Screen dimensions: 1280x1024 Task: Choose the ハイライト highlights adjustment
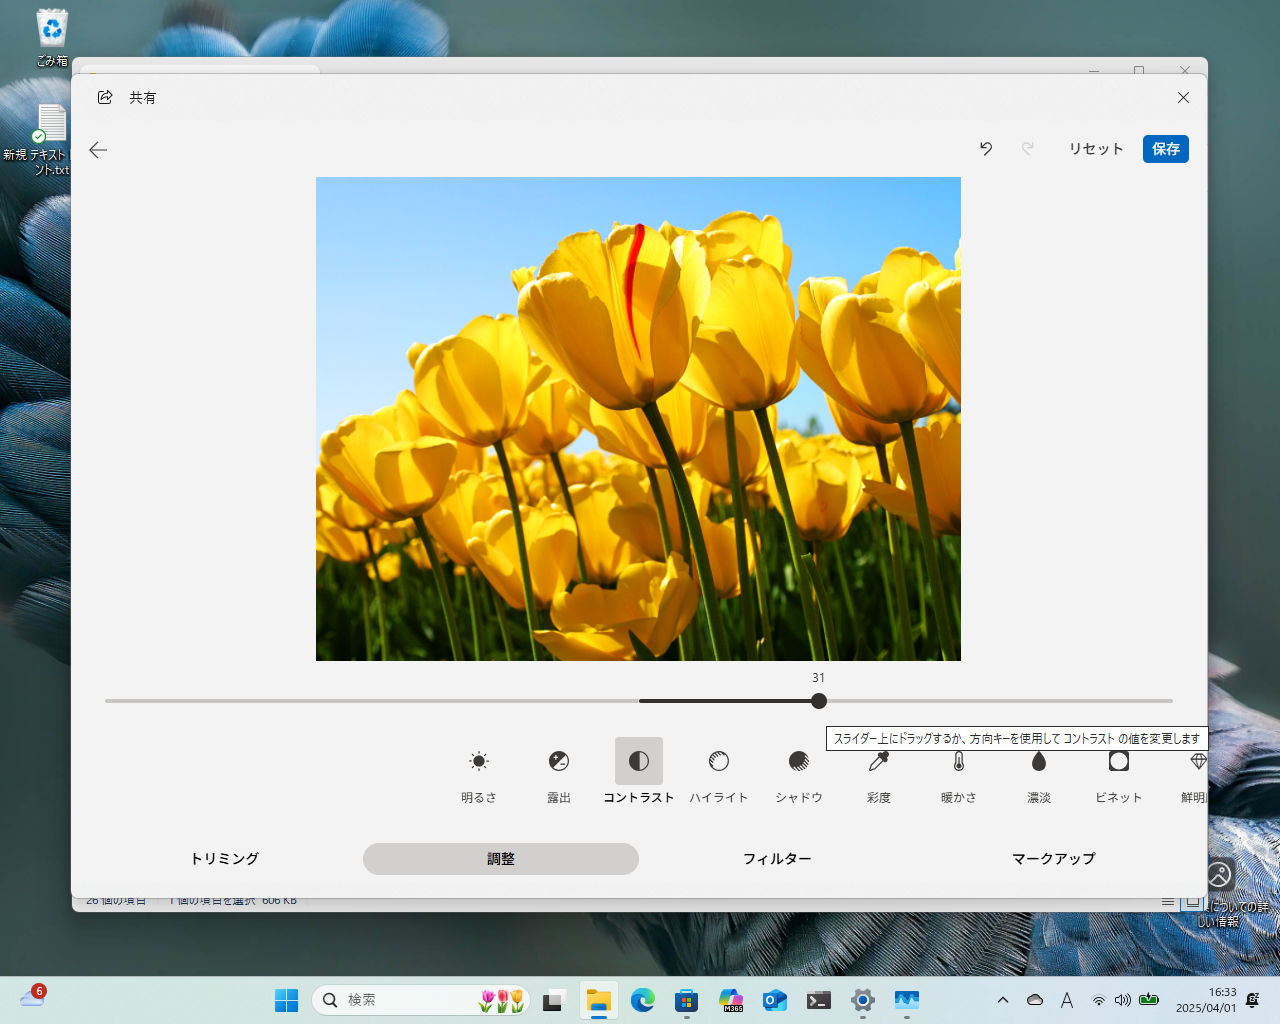pos(719,762)
